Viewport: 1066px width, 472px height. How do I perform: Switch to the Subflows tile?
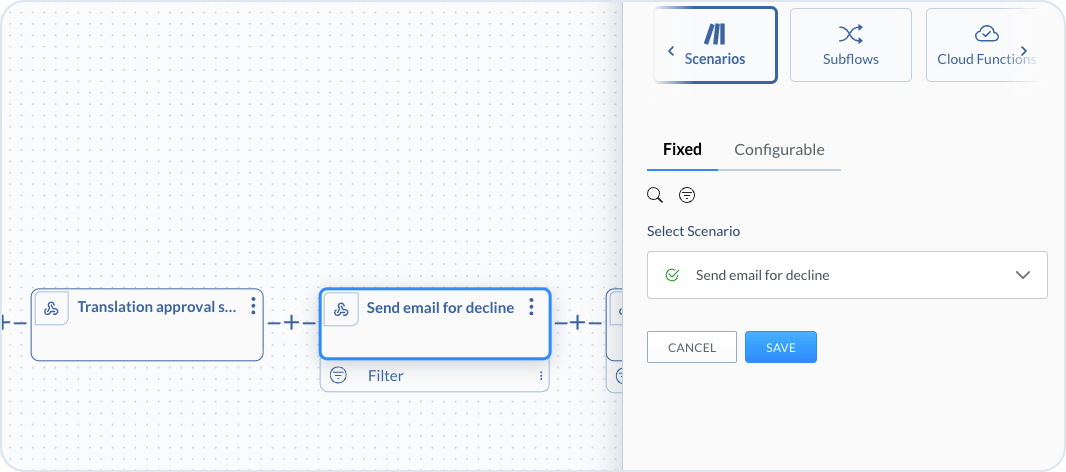tap(850, 45)
